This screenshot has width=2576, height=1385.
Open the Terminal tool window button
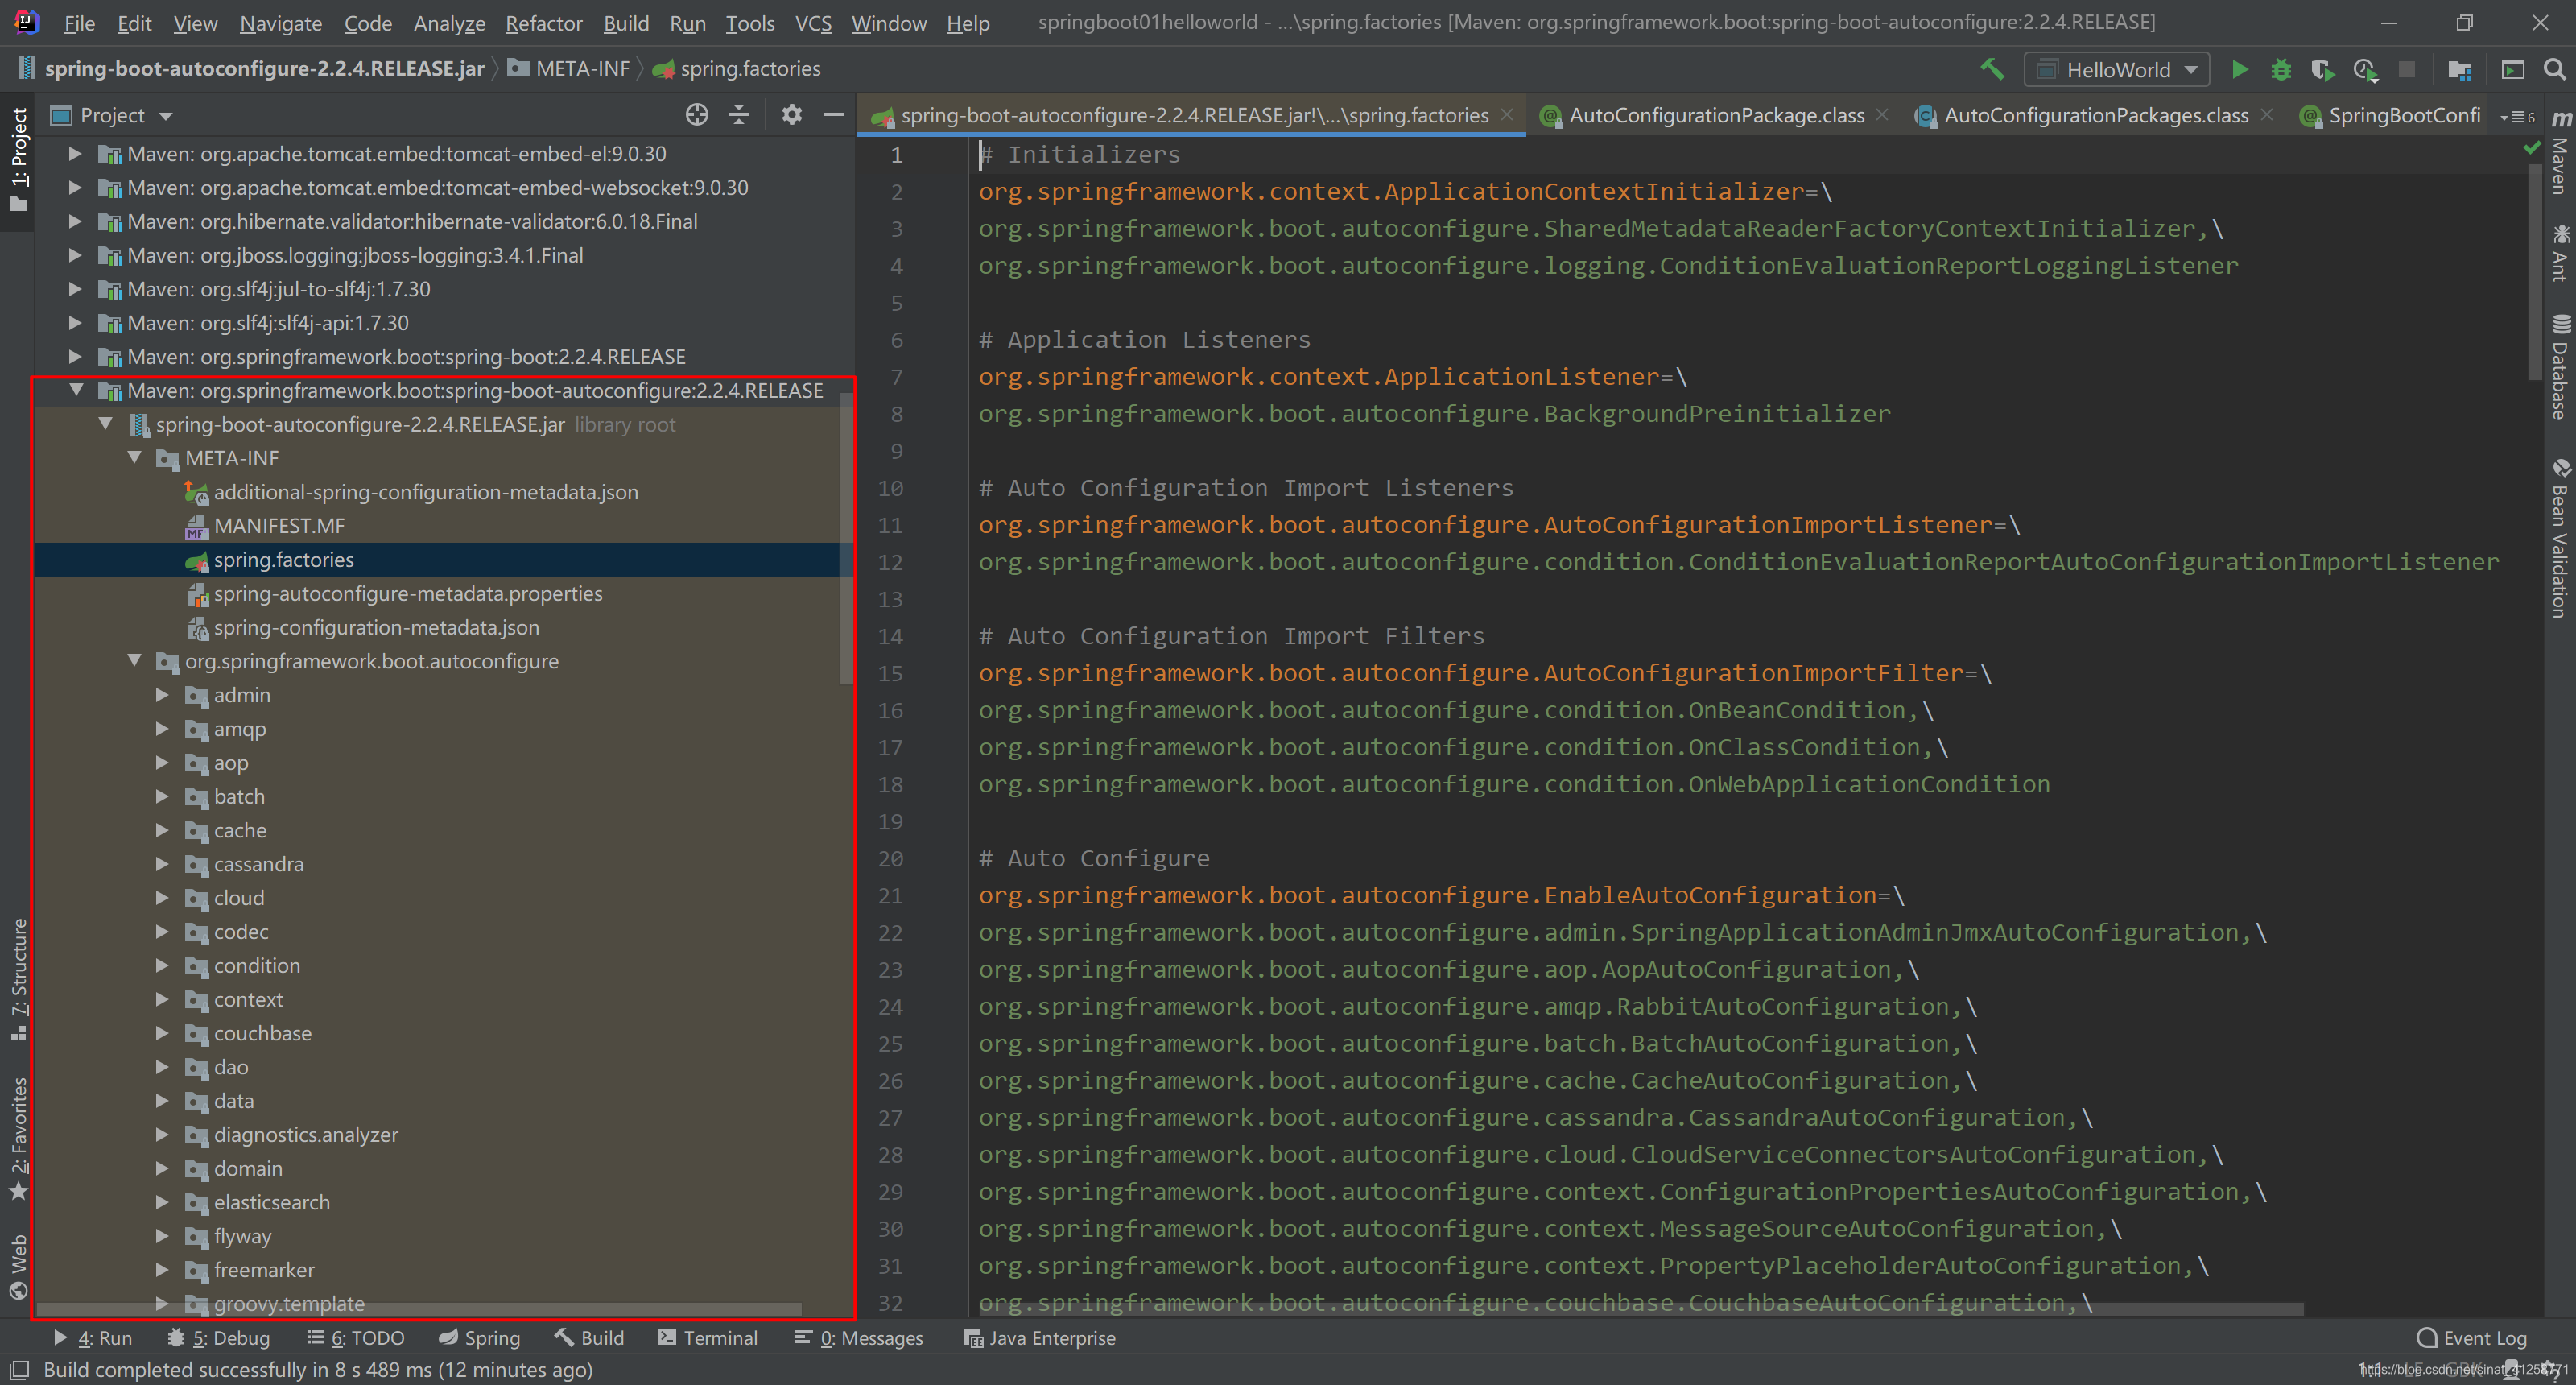[709, 1337]
